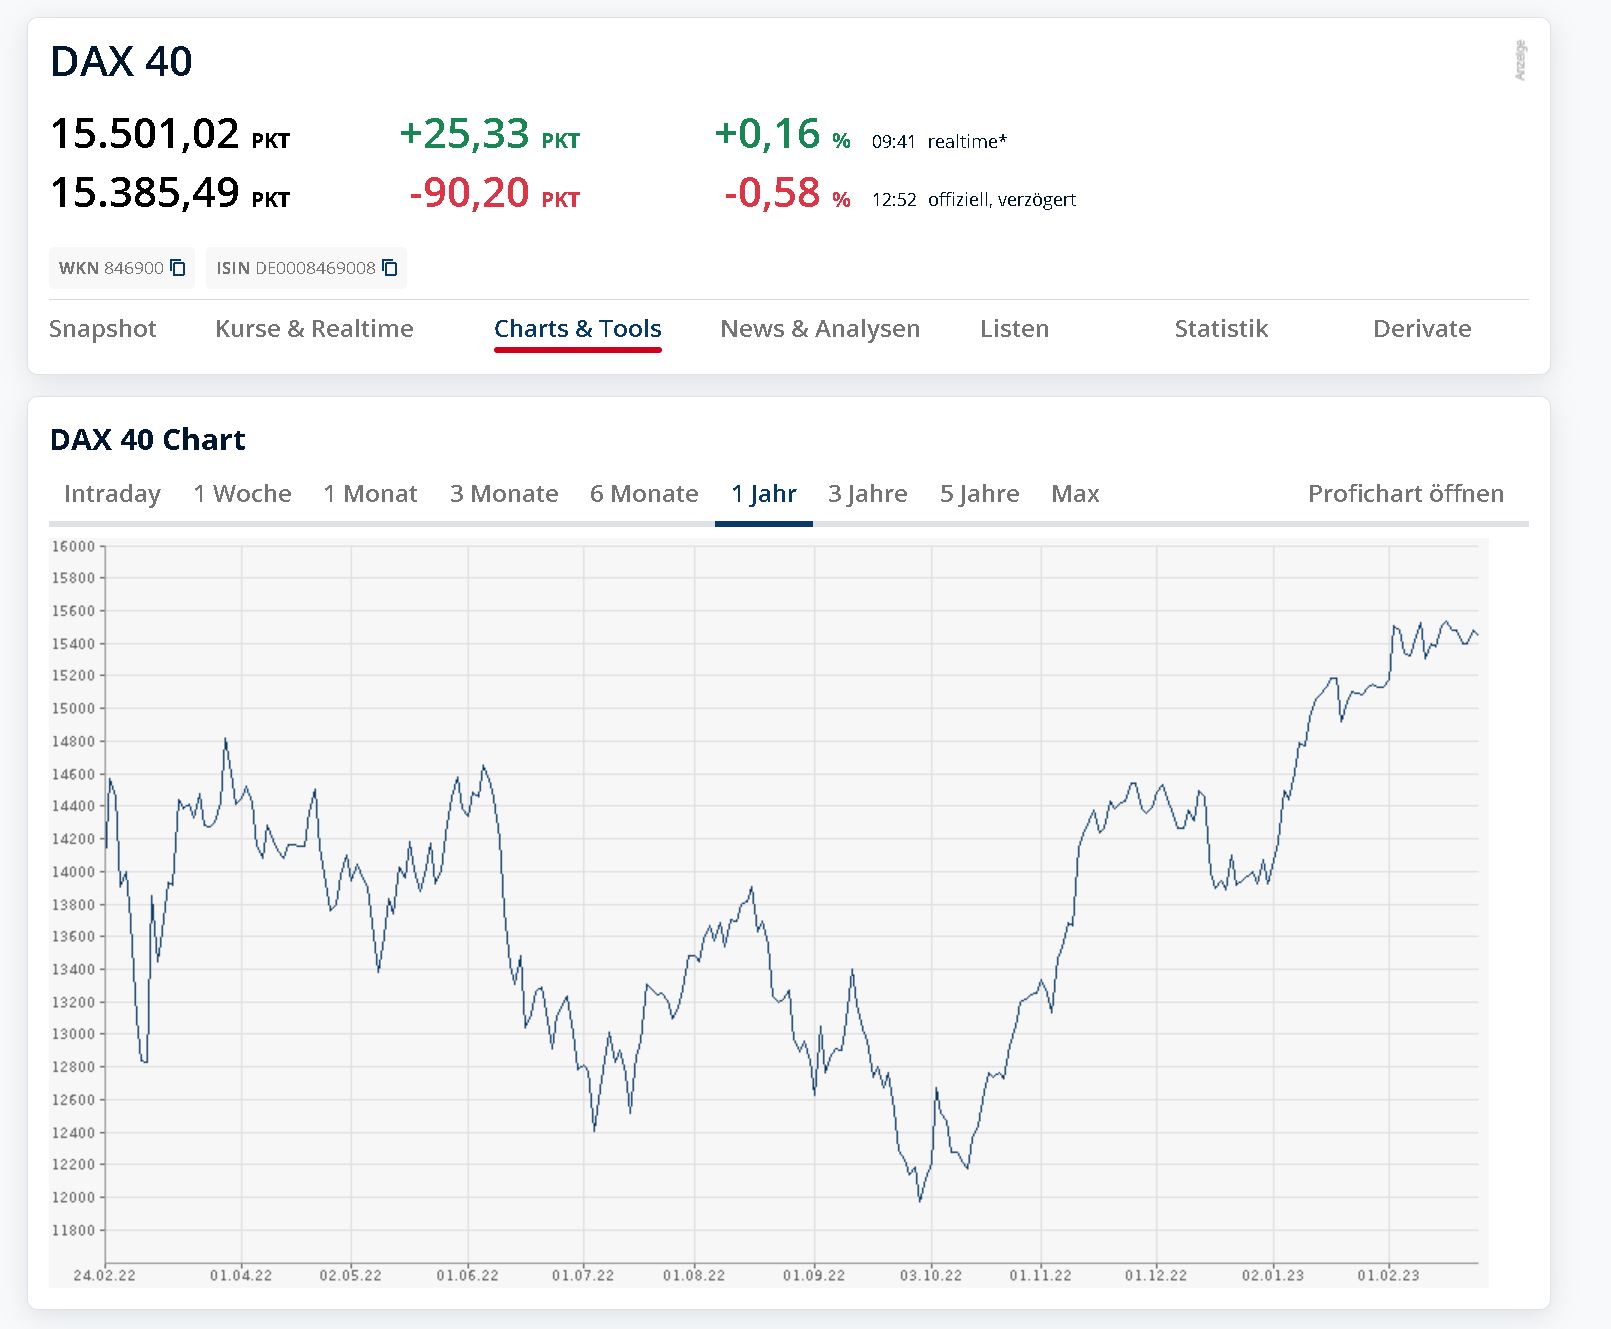Select the 6 Monate chart range
1611x1329 pixels.
point(644,494)
